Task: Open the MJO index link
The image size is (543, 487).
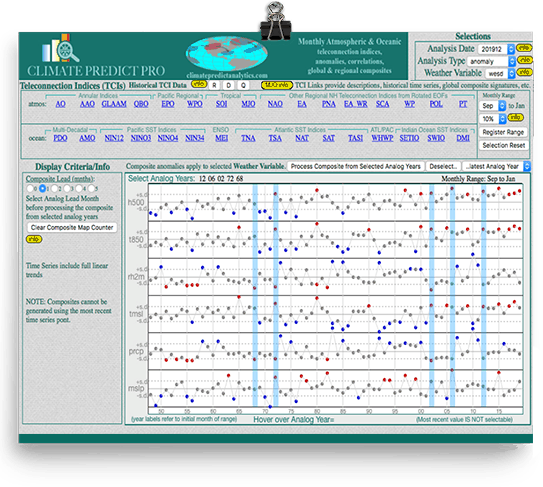Action: click(248, 104)
